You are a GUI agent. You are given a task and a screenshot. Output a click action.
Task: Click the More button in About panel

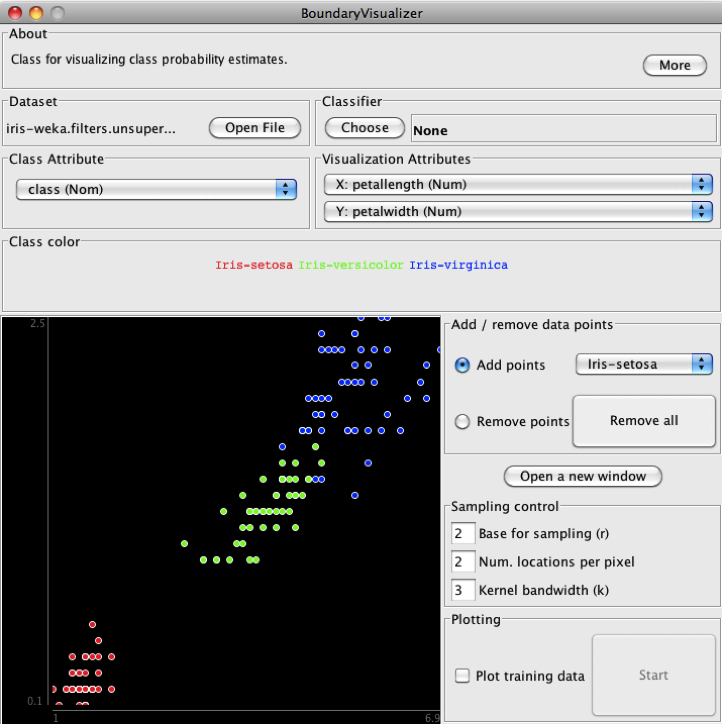coord(674,65)
